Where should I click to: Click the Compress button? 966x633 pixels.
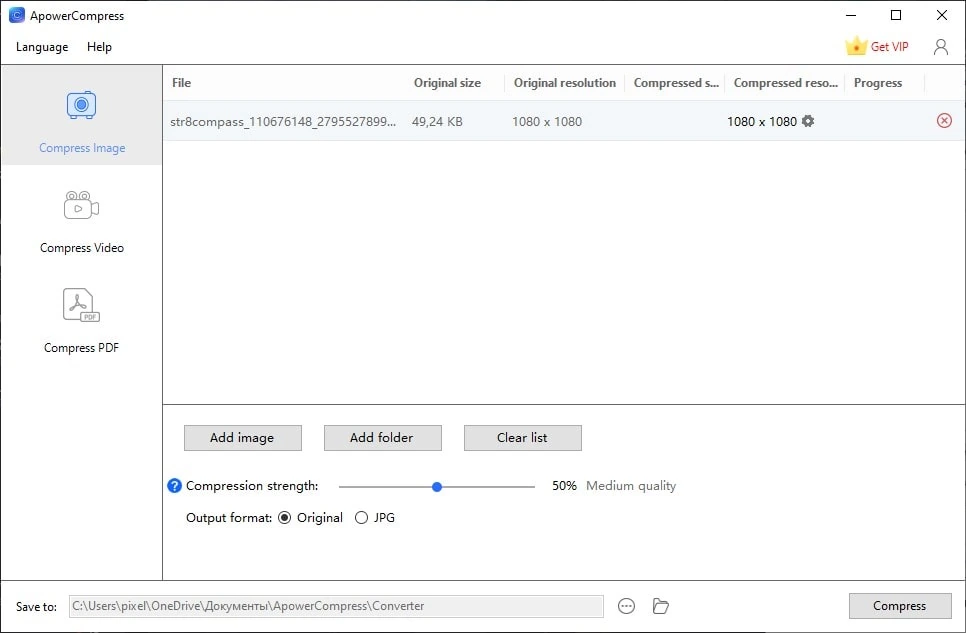click(x=900, y=606)
